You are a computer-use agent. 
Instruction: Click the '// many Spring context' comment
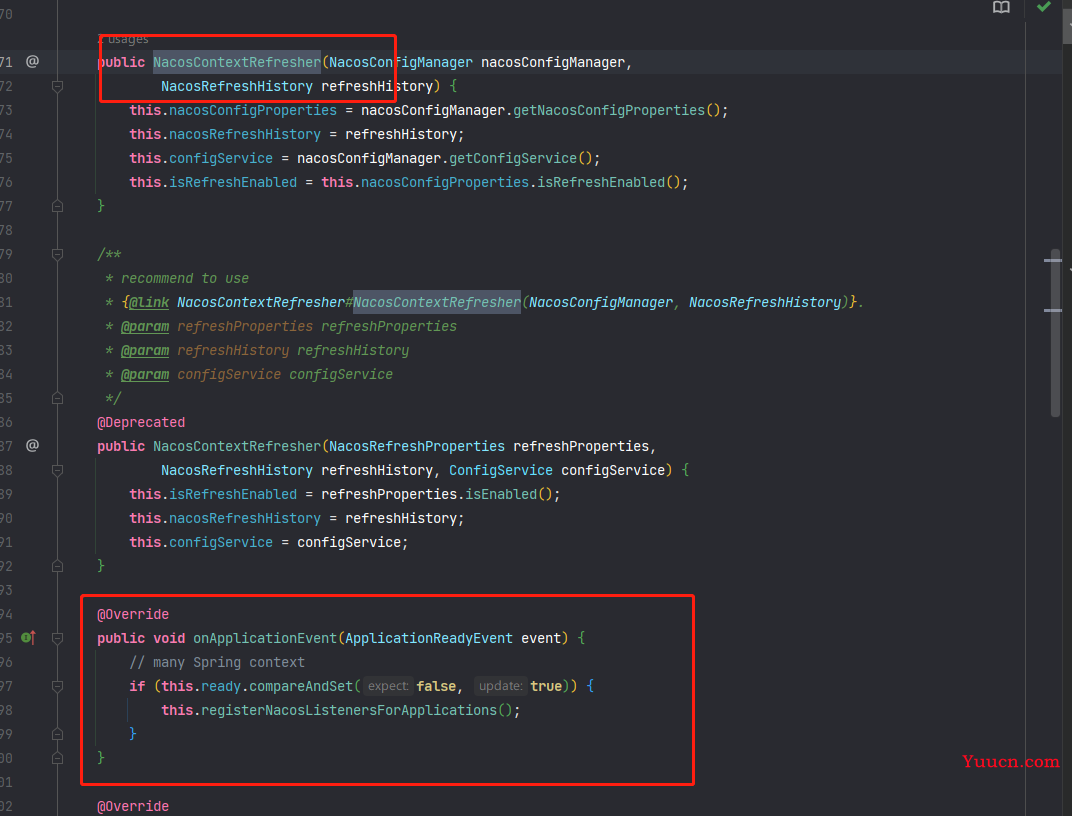217,662
